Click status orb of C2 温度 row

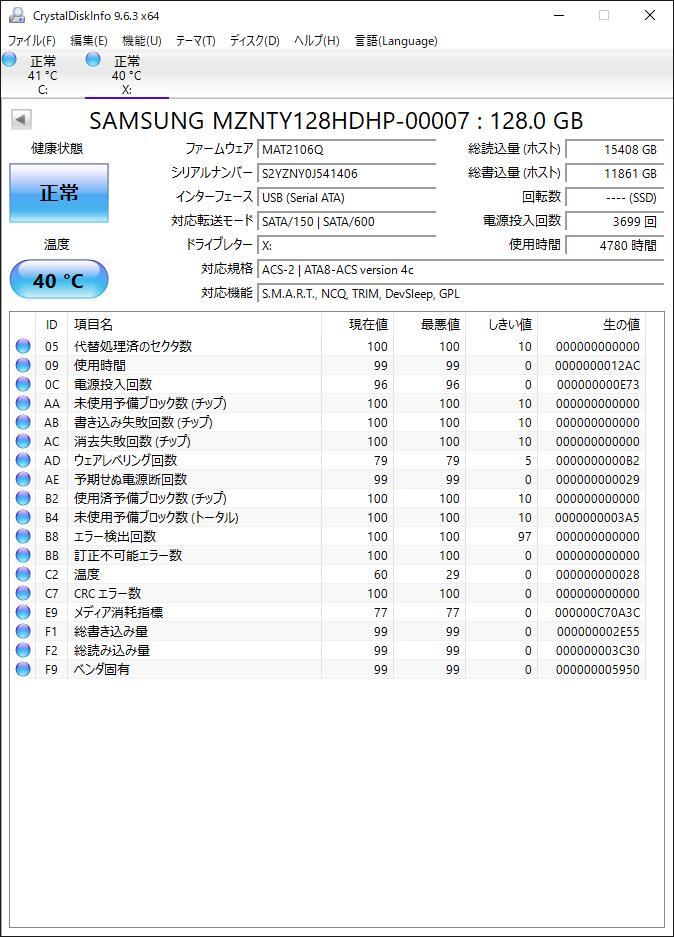pos(23,574)
